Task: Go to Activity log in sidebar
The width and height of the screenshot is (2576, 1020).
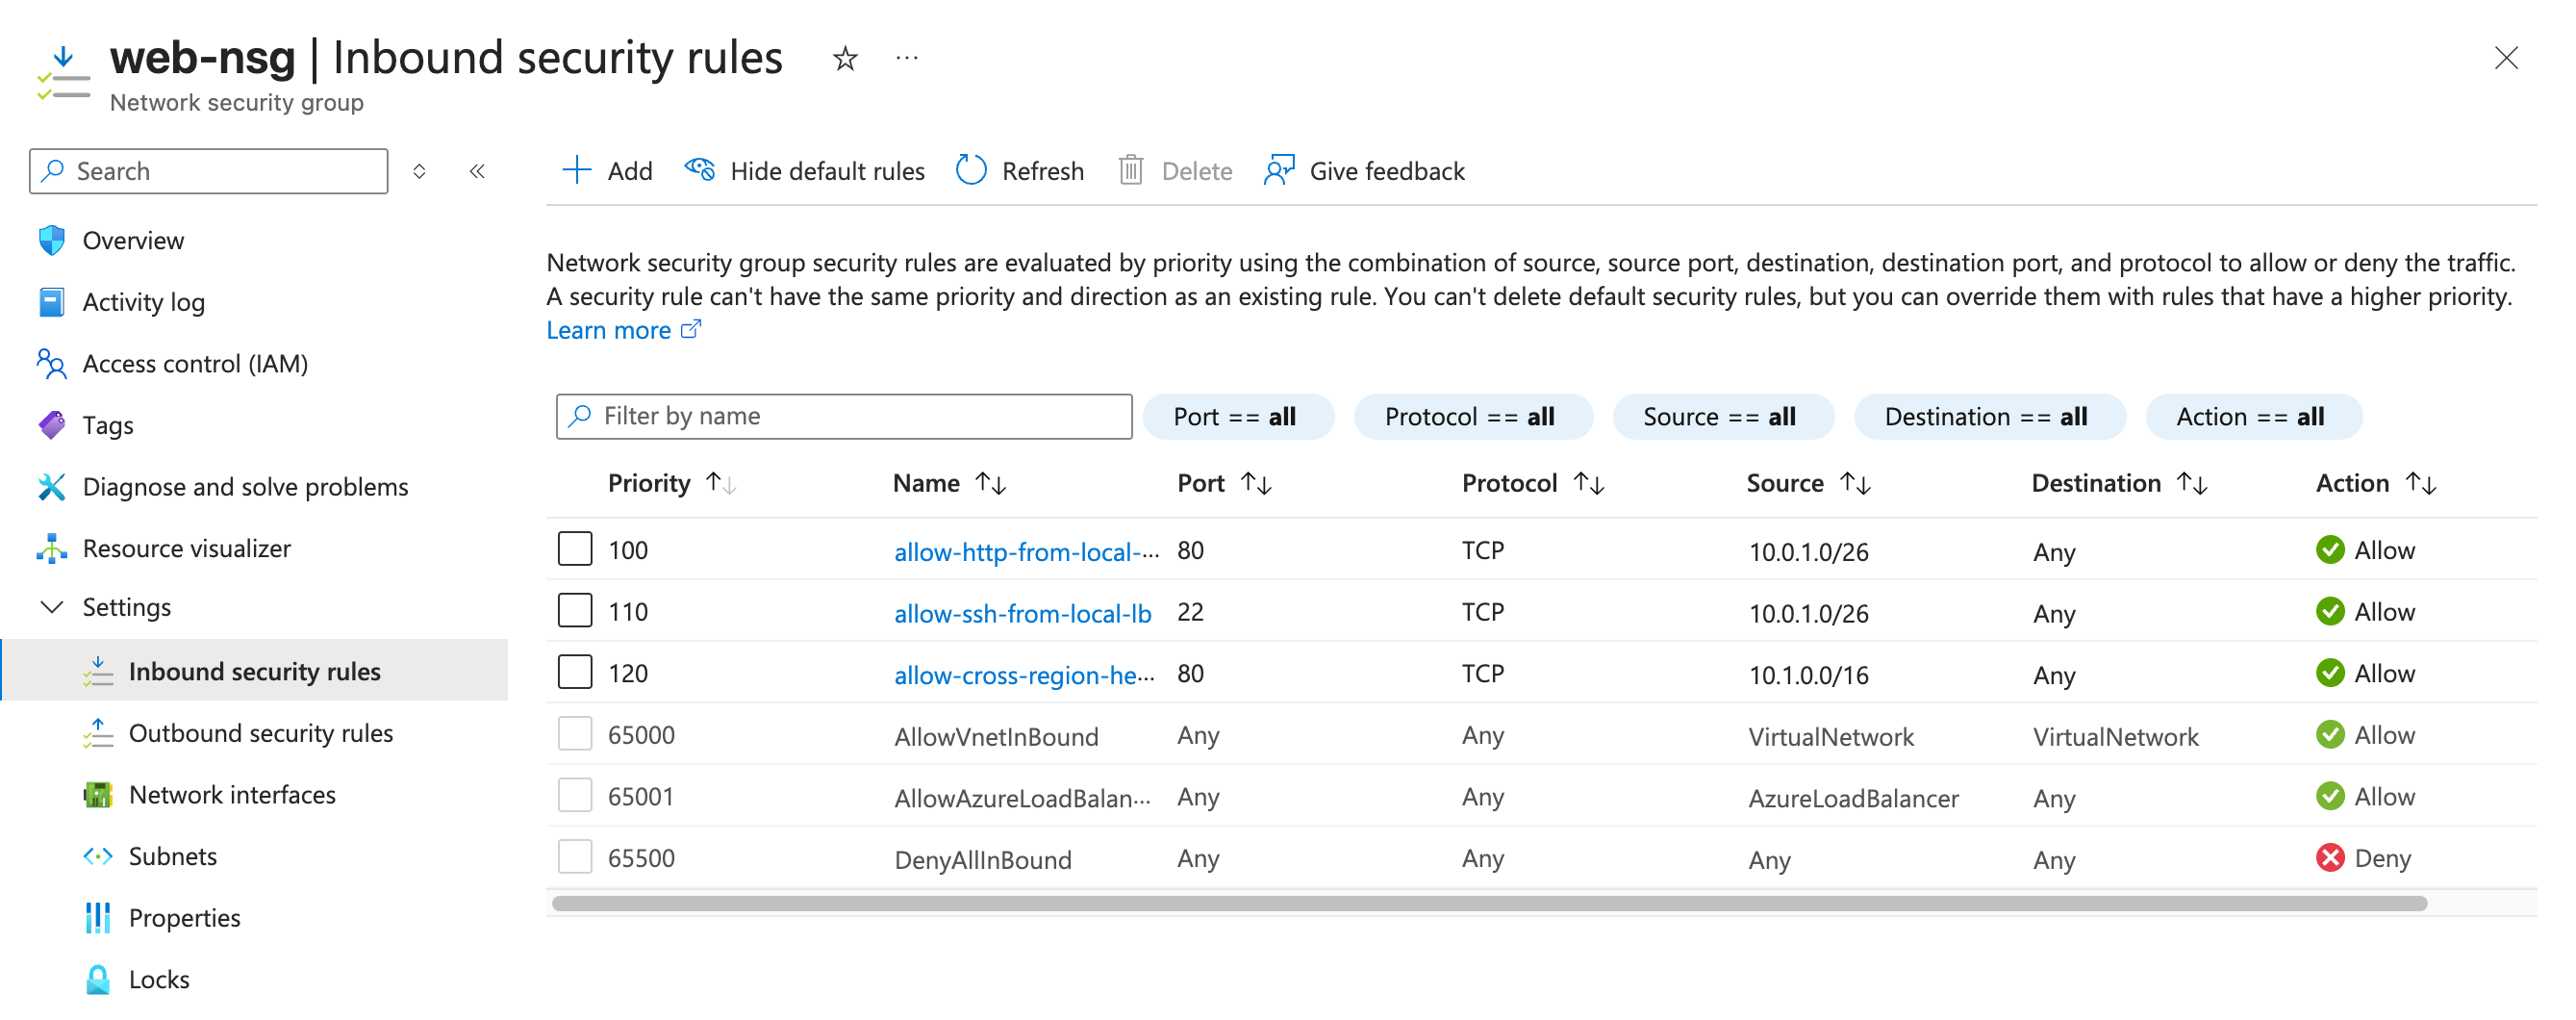Action: [x=143, y=302]
